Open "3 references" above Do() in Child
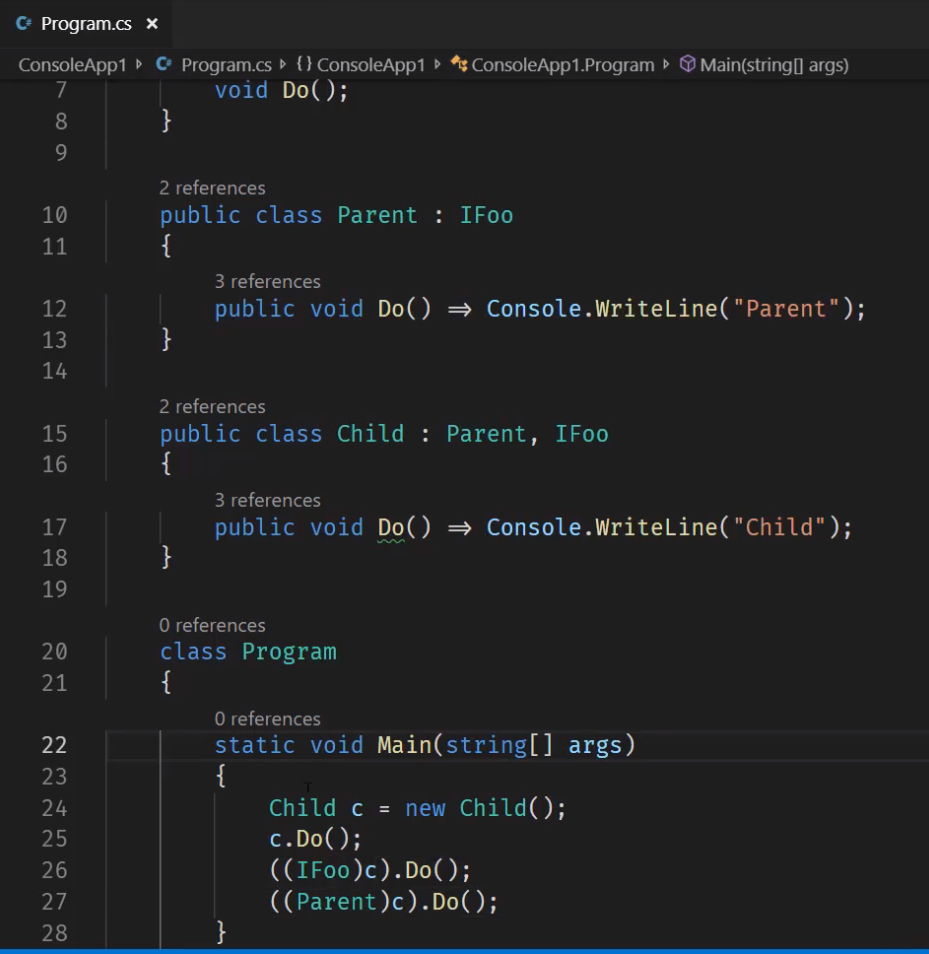This screenshot has width=929, height=954. coord(267,500)
